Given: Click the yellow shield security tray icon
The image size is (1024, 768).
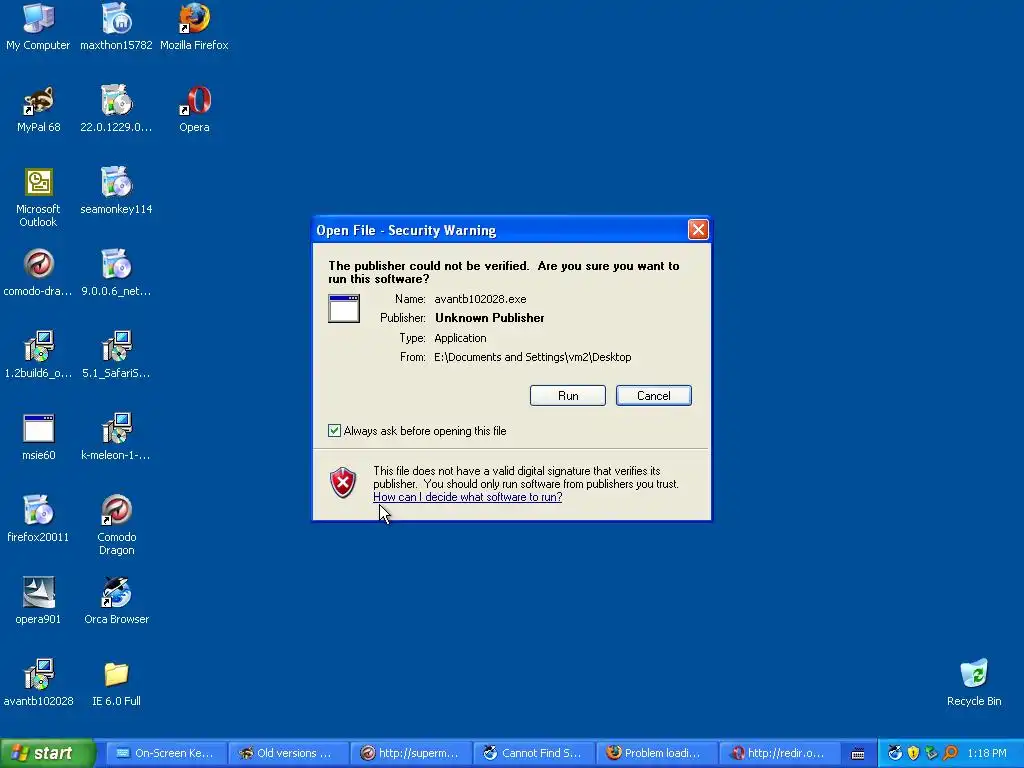Looking at the screenshot, I should click(x=914, y=753).
